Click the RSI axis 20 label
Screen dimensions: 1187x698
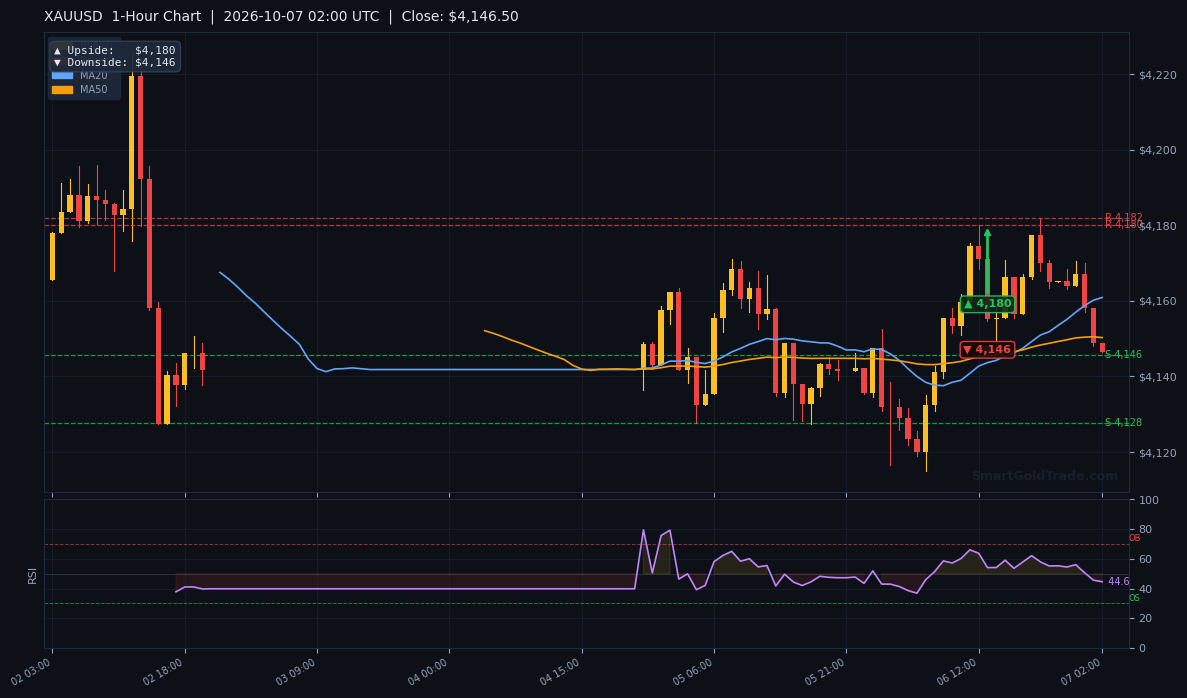click(x=1145, y=619)
